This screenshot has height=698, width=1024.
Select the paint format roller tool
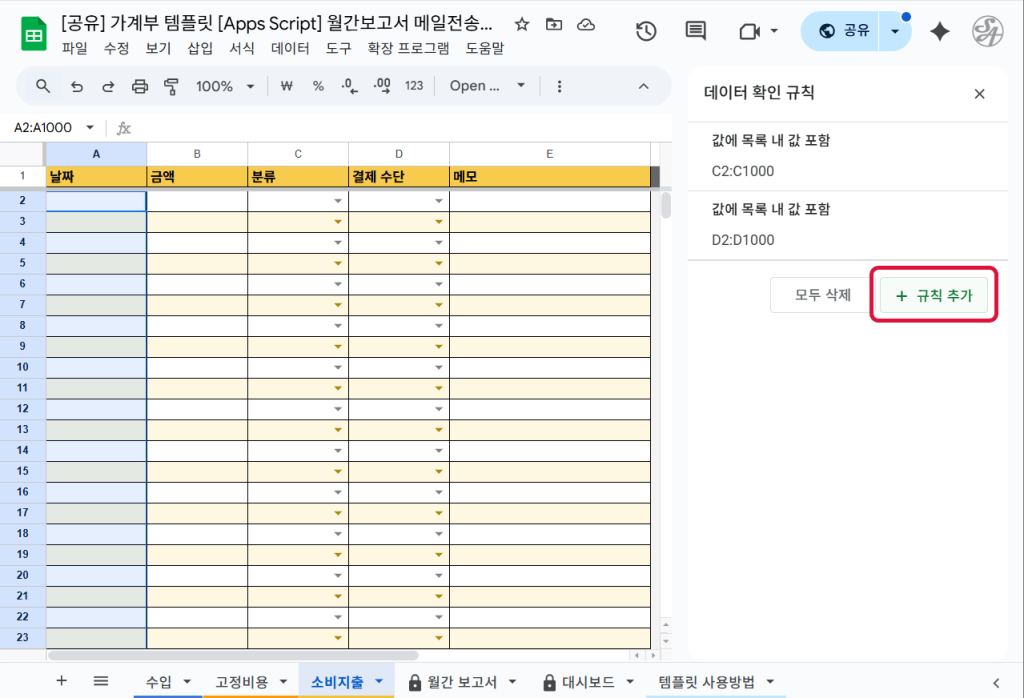point(171,86)
